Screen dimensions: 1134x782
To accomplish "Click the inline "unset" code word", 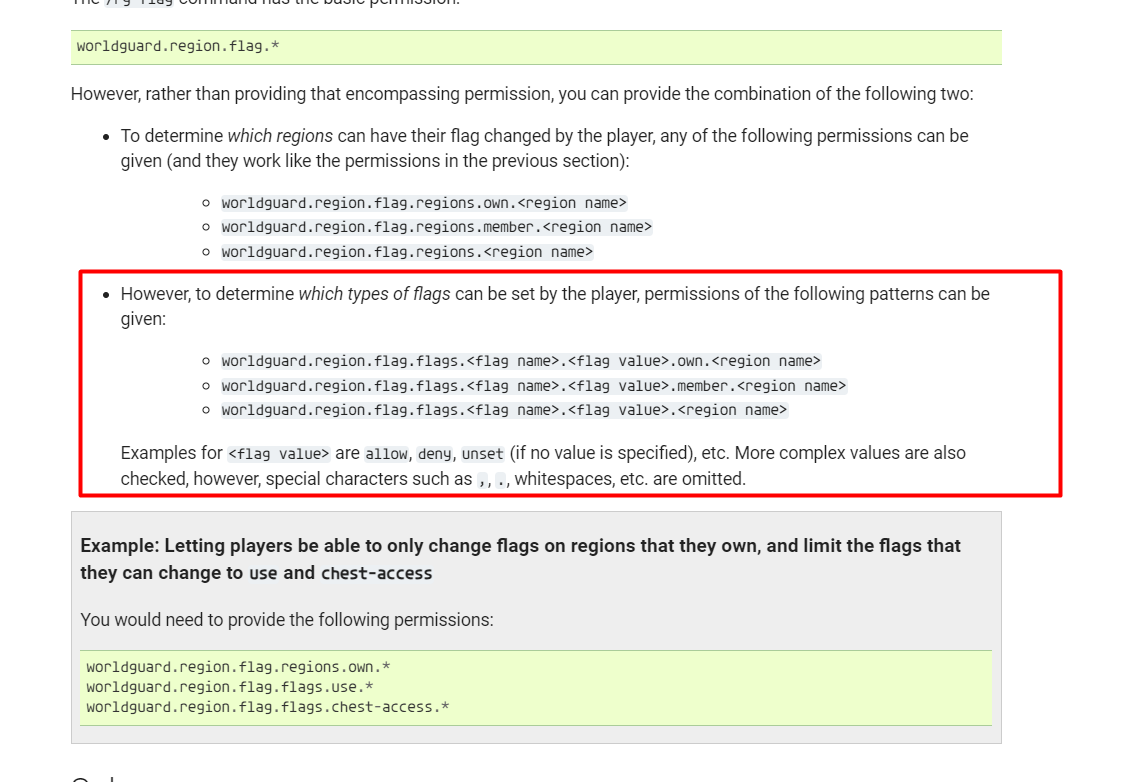I will tap(482, 454).
